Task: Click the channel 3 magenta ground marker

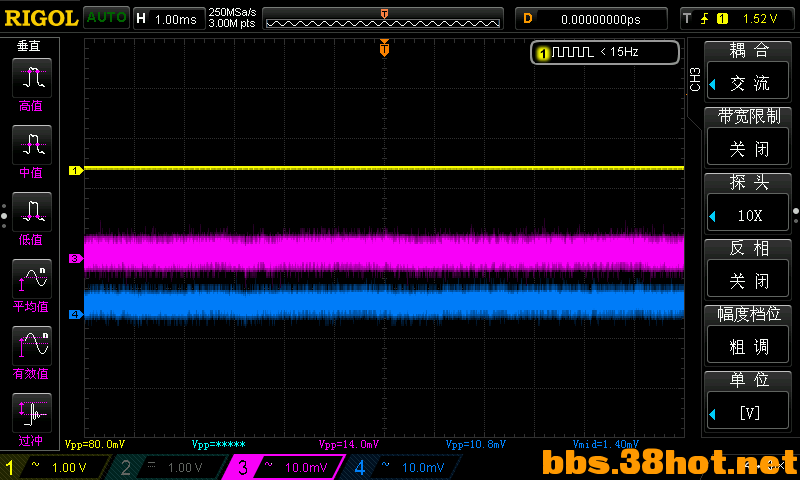Action: [x=76, y=259]
